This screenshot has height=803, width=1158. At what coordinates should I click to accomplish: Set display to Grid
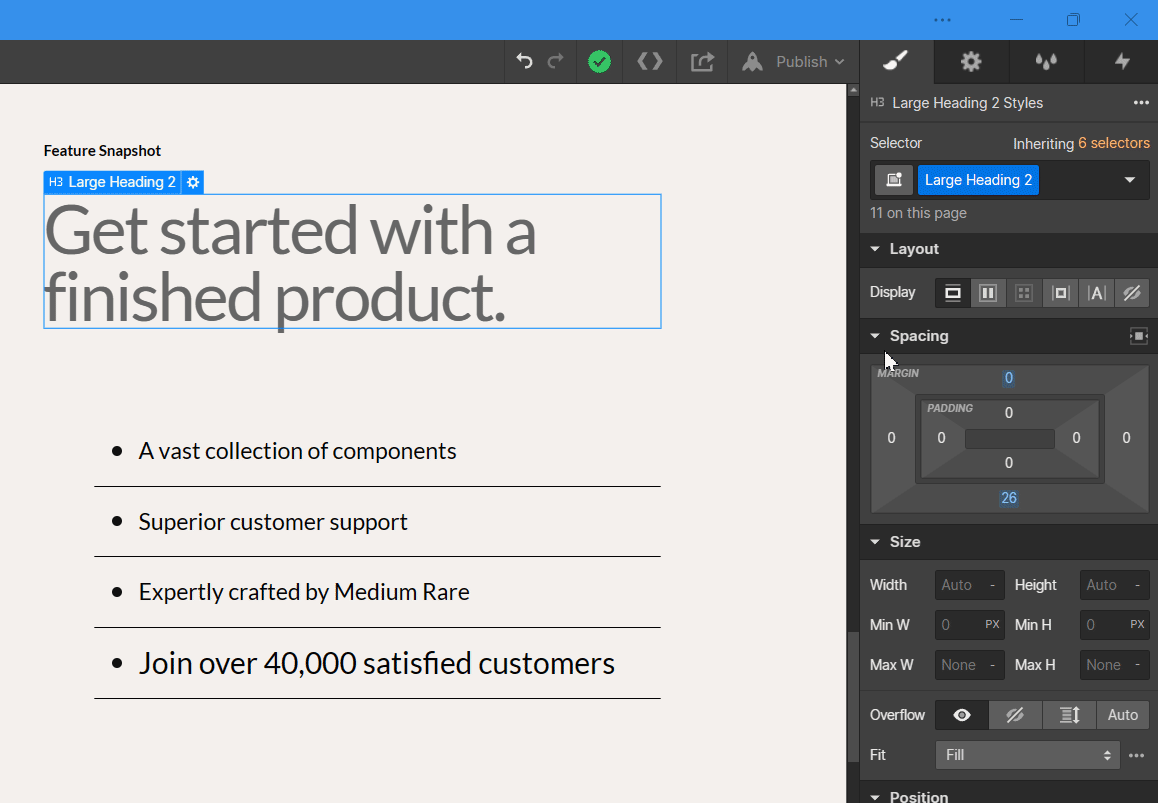(x=1024, y=293)
